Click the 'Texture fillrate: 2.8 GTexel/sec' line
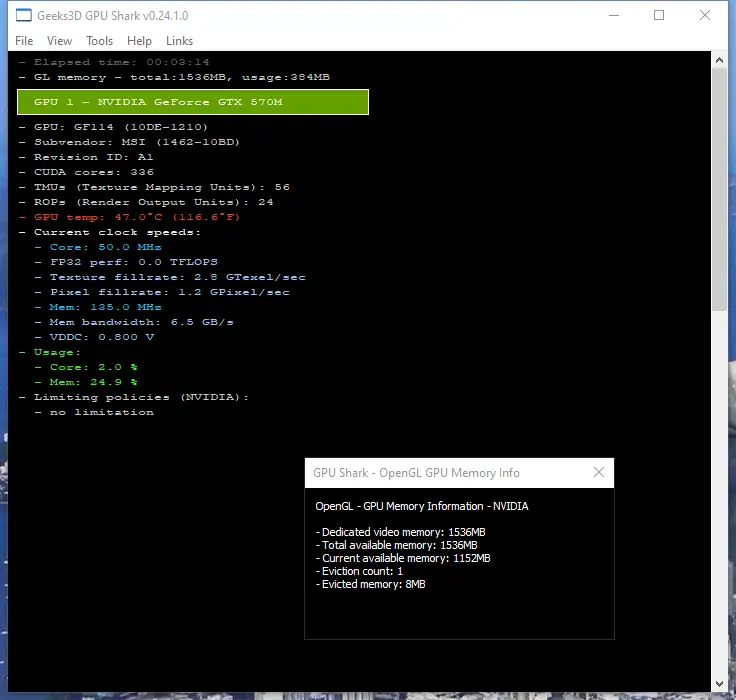 (170, 277)
